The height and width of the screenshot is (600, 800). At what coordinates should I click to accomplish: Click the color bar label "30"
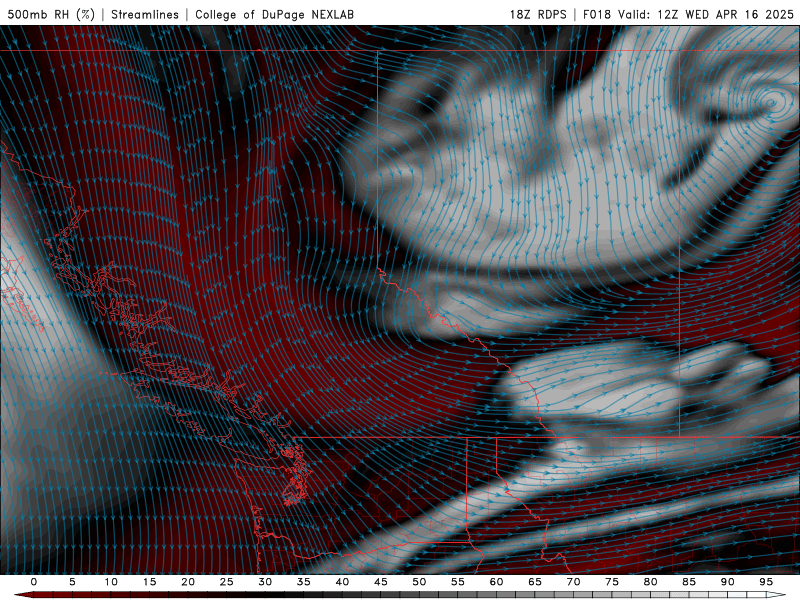265,582
